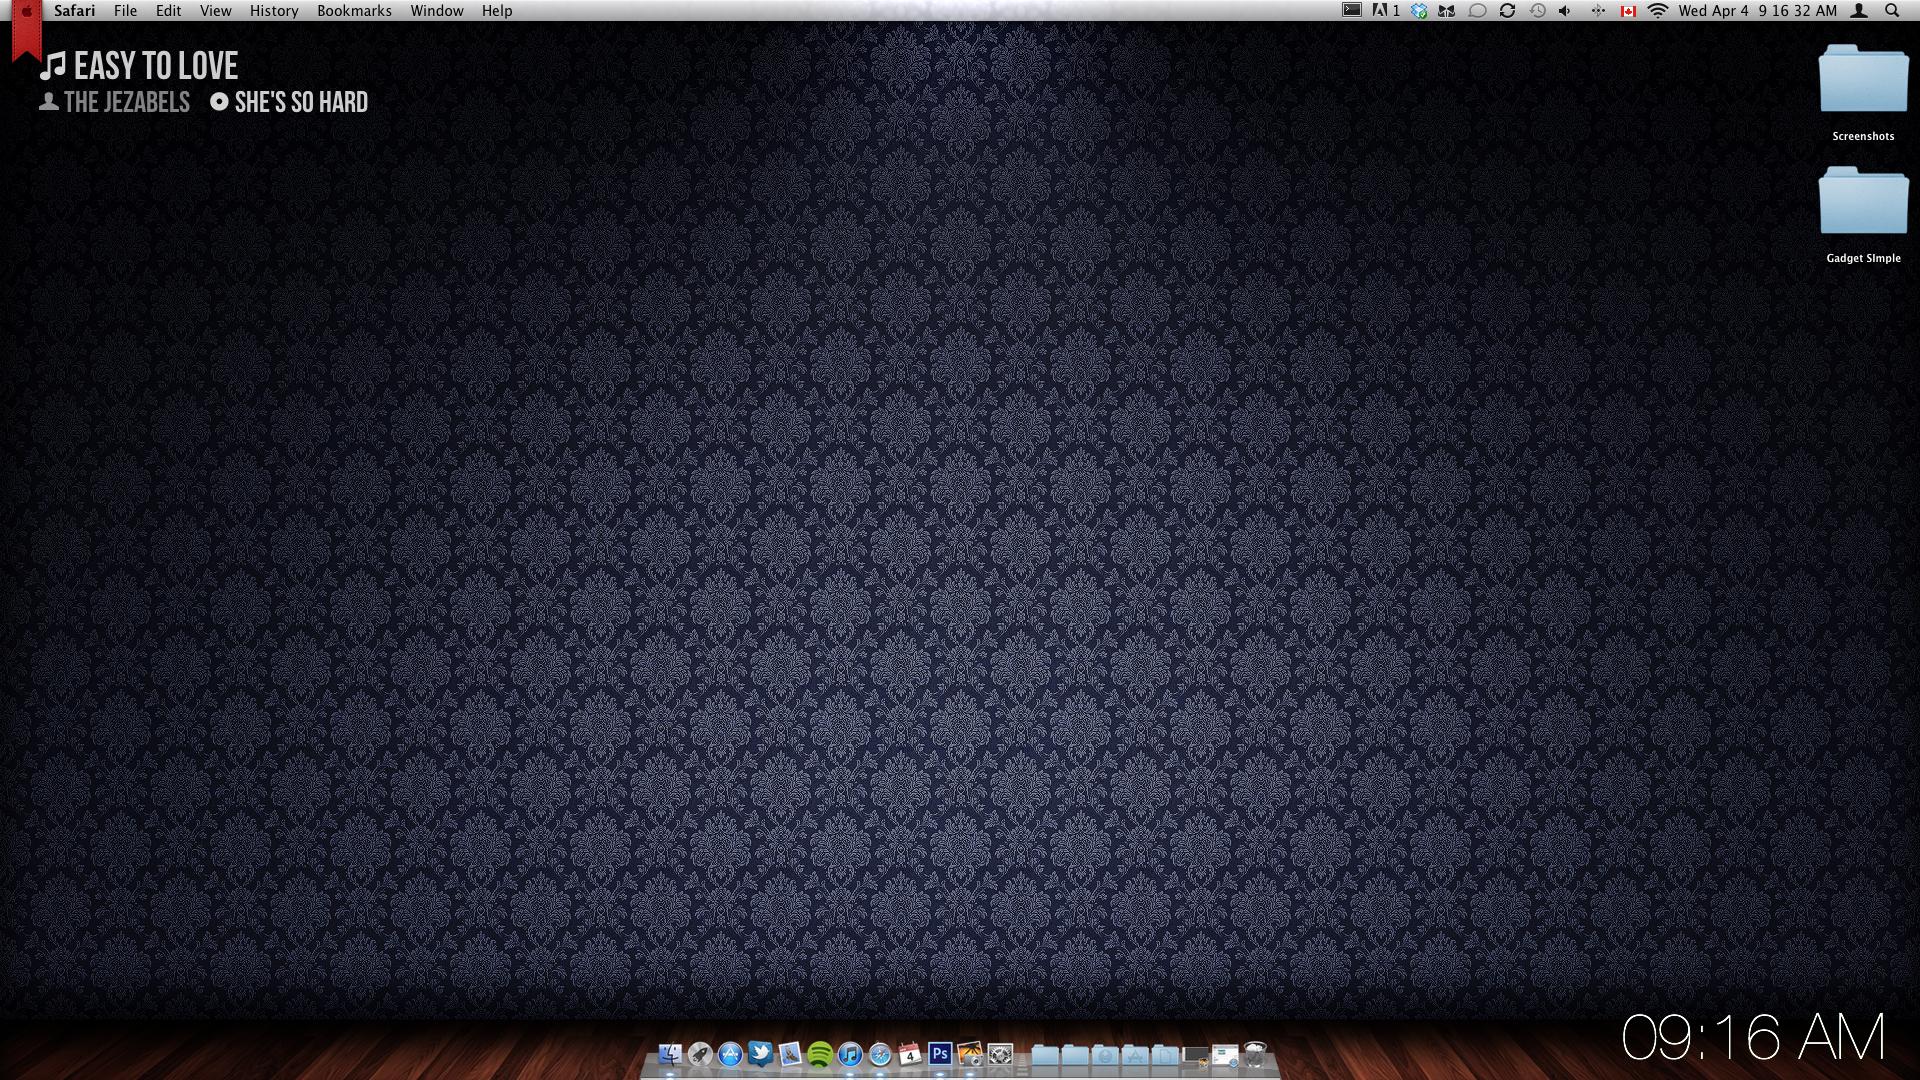Open the Trash in the dock
This screenshot has width=1920, height=1080.
pyautogui.click(x=1255, y=1054)
